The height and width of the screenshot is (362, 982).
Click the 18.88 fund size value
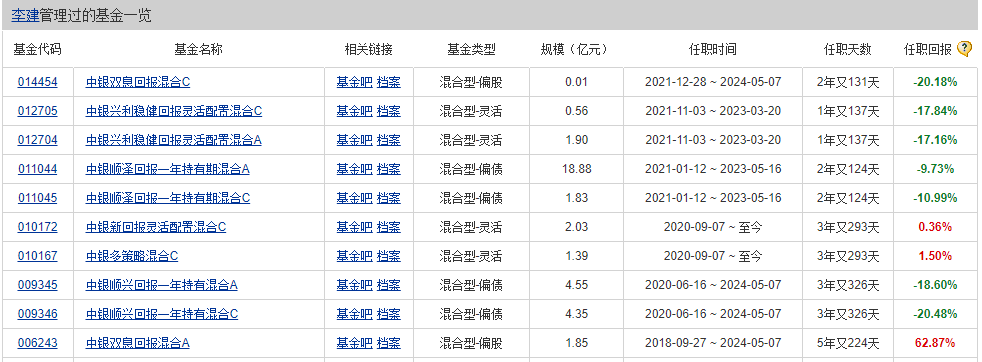click(x=576, y=169)
